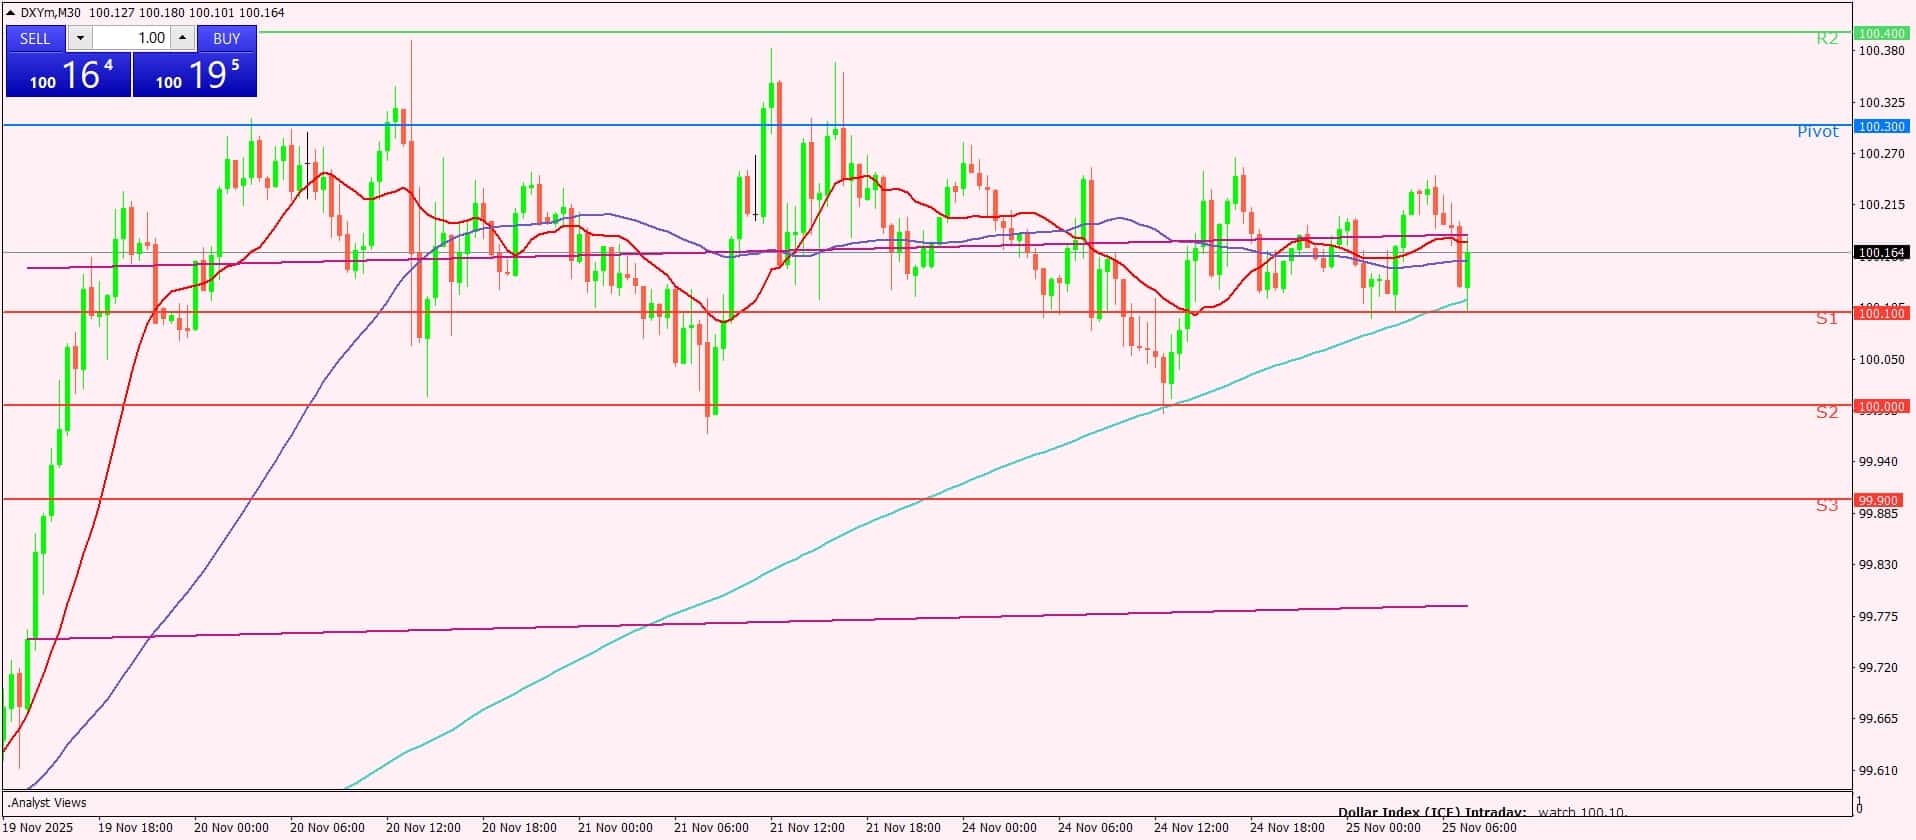
Task: Click the 99.610 price scale value
Action: tap(1878, 770)
